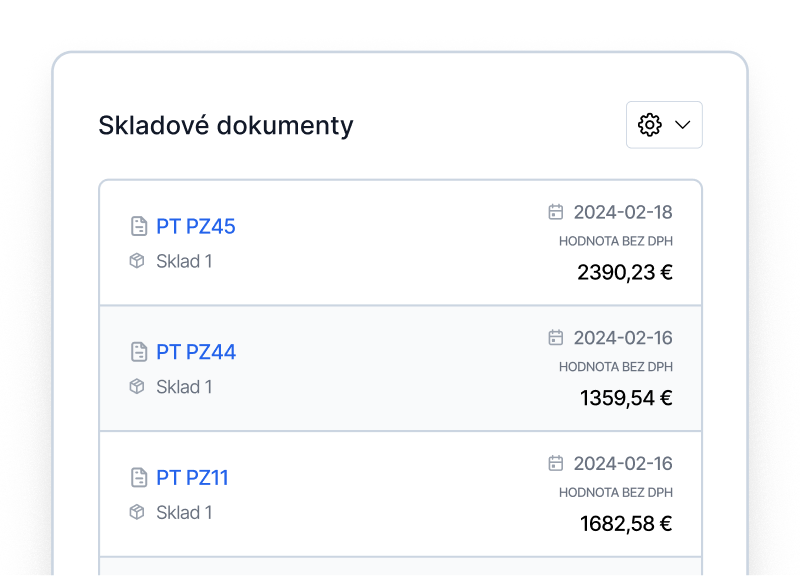Click the calendar icon in the PT PZ11 row
Screen dimensions: 800x576
pyautogui.click(x=556, y=463)
